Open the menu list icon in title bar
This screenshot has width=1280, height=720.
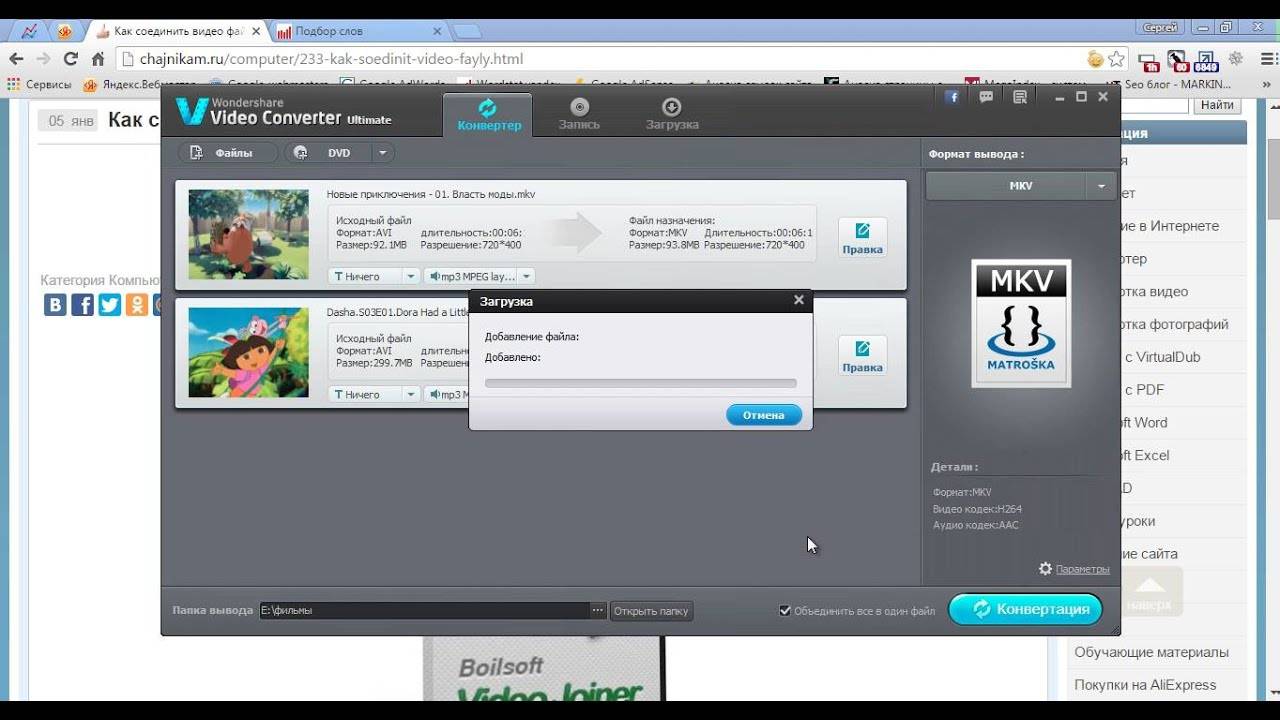click(1020, 97)
